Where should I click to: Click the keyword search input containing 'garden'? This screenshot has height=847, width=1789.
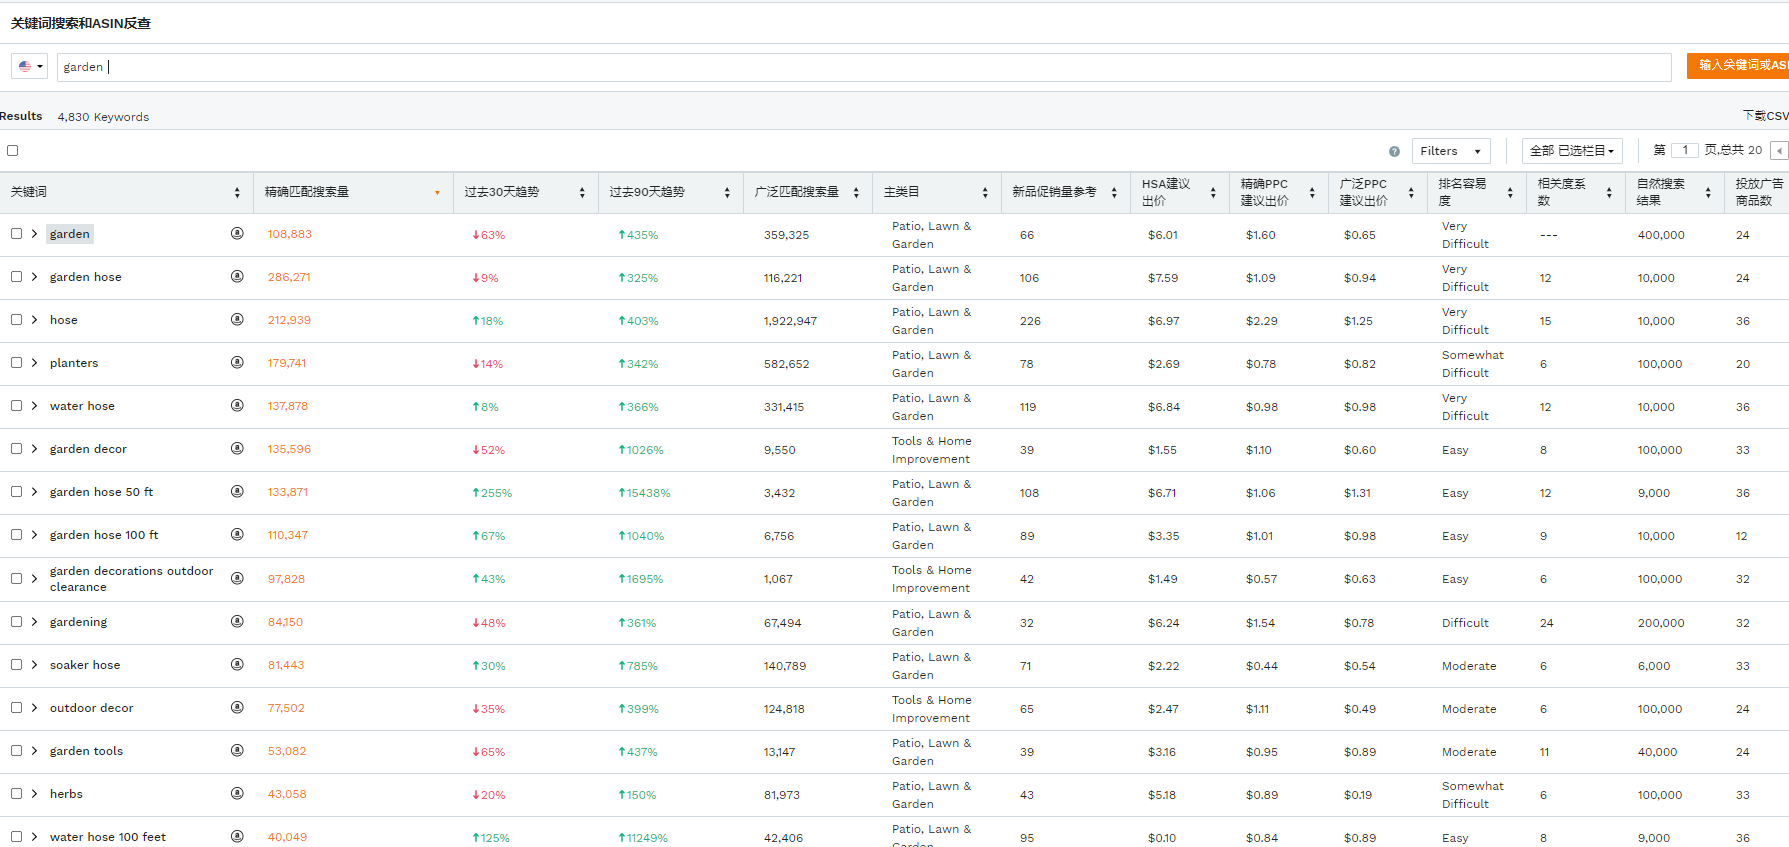click(860, 67)
